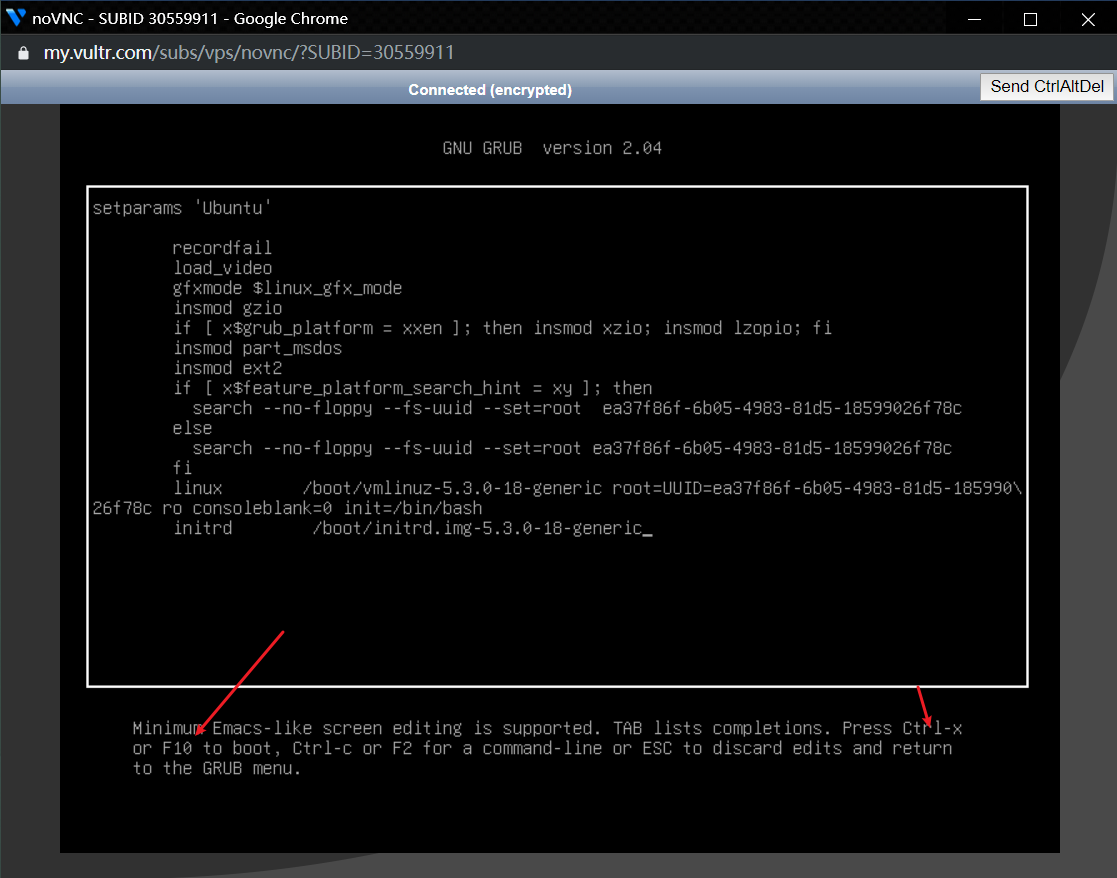This screenshot has height=878, width=1117.
Task: Close the noVNC Chrome window
Action: point(1089,19)
